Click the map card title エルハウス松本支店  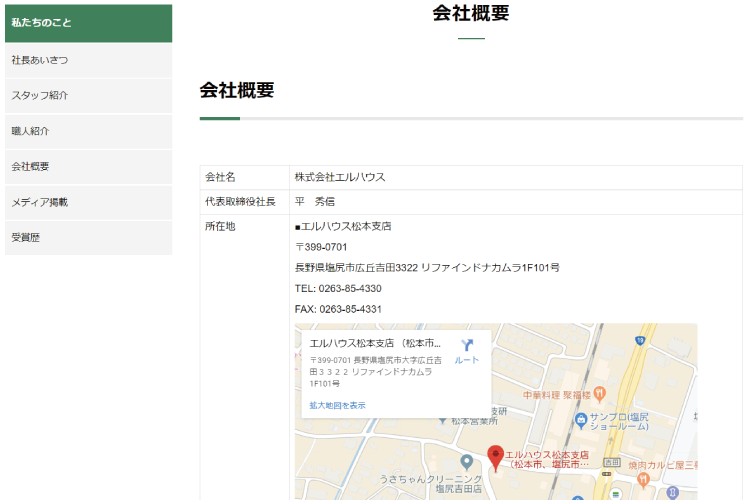point(375,344)
